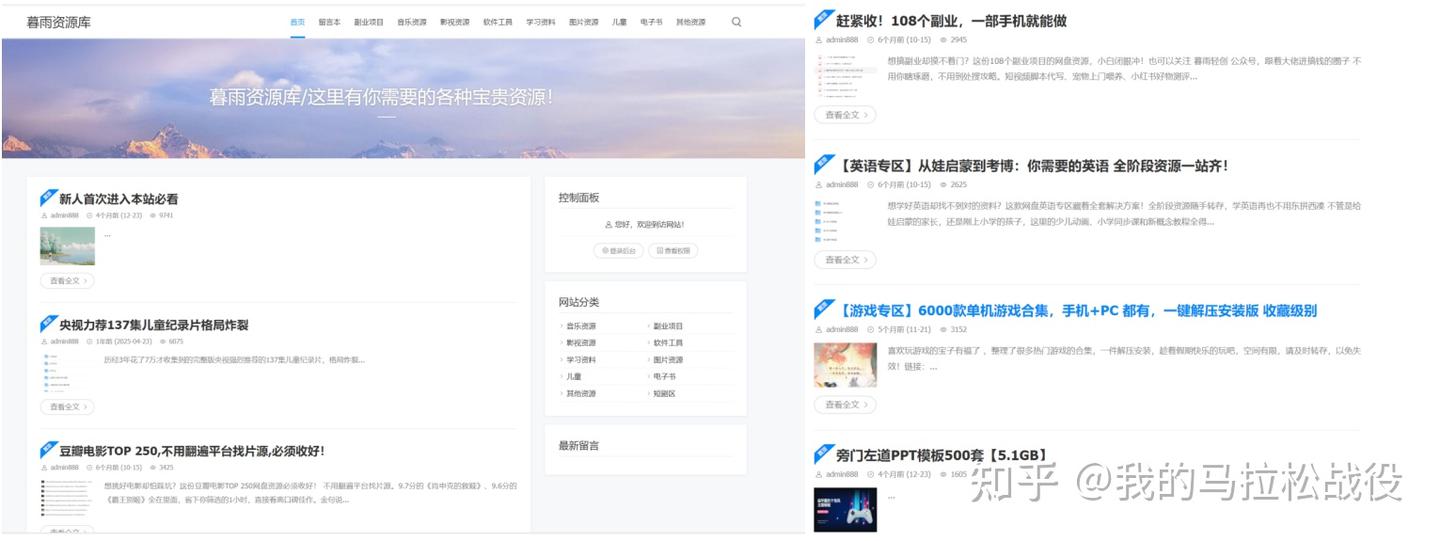This screenshot has width=1440, height=541.
Task: Click the 查看权限 button in control panel
Action: pyautogui.click(x=673, y=251)
